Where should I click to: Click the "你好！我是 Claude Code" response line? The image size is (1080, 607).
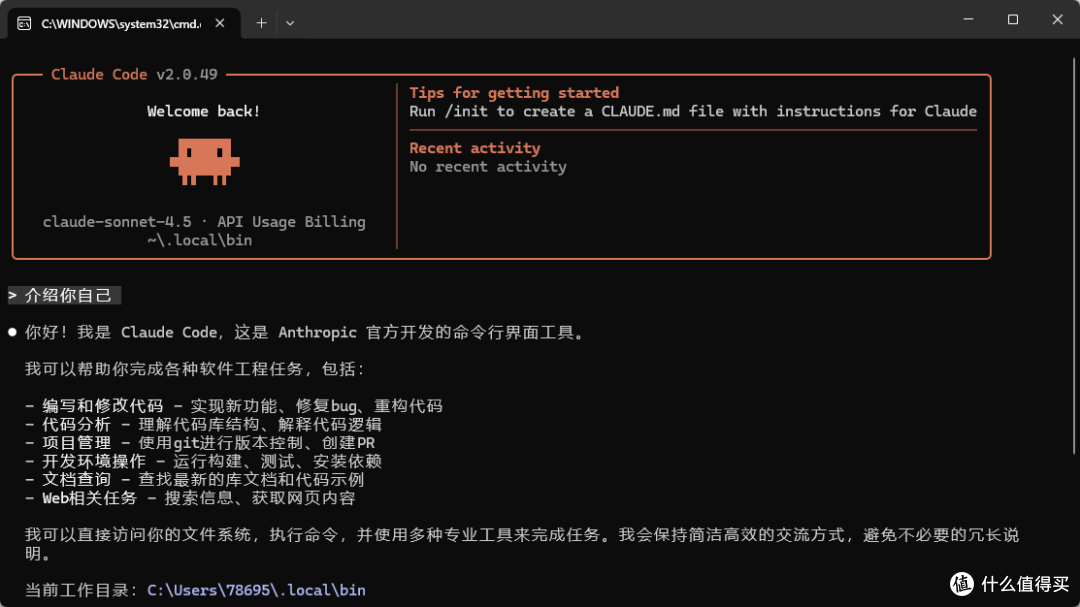coord(304,332)
